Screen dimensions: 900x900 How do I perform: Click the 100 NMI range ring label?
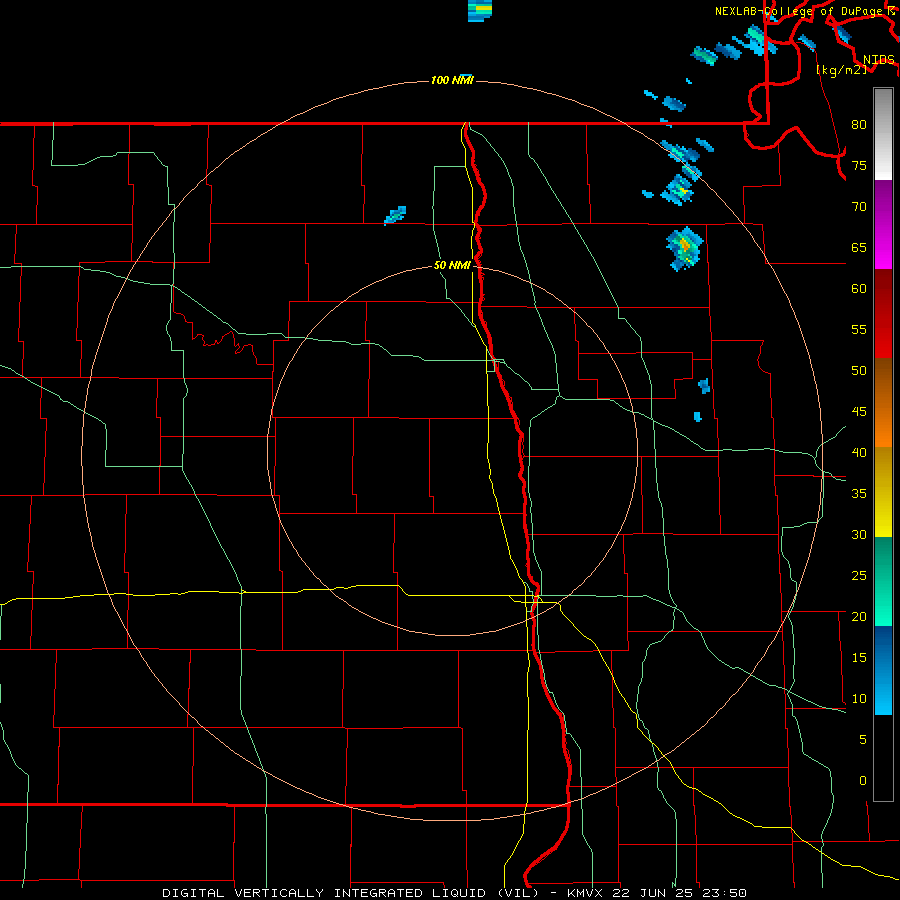coord(452,80)
